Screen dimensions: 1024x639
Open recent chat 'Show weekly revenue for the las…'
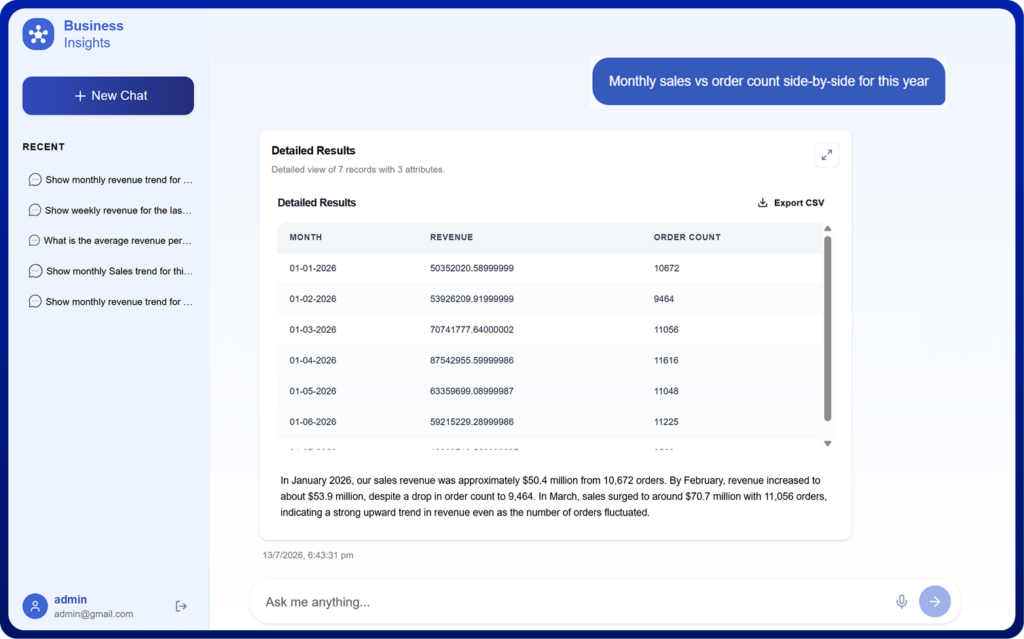[x=110, y=210]
